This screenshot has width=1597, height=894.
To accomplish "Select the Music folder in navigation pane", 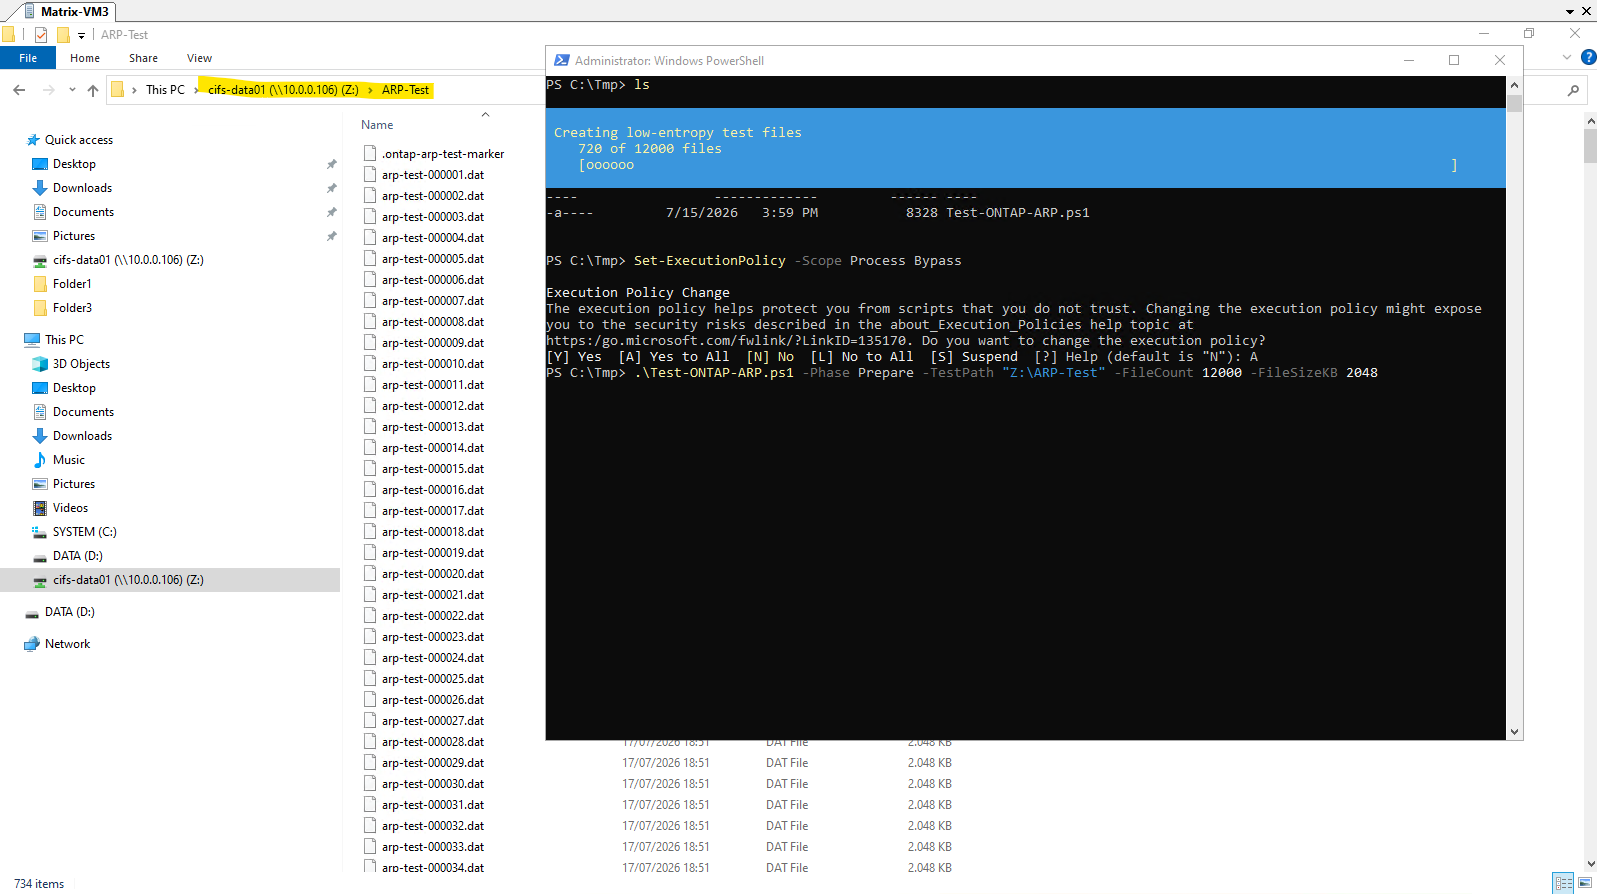I will (69, 460).
